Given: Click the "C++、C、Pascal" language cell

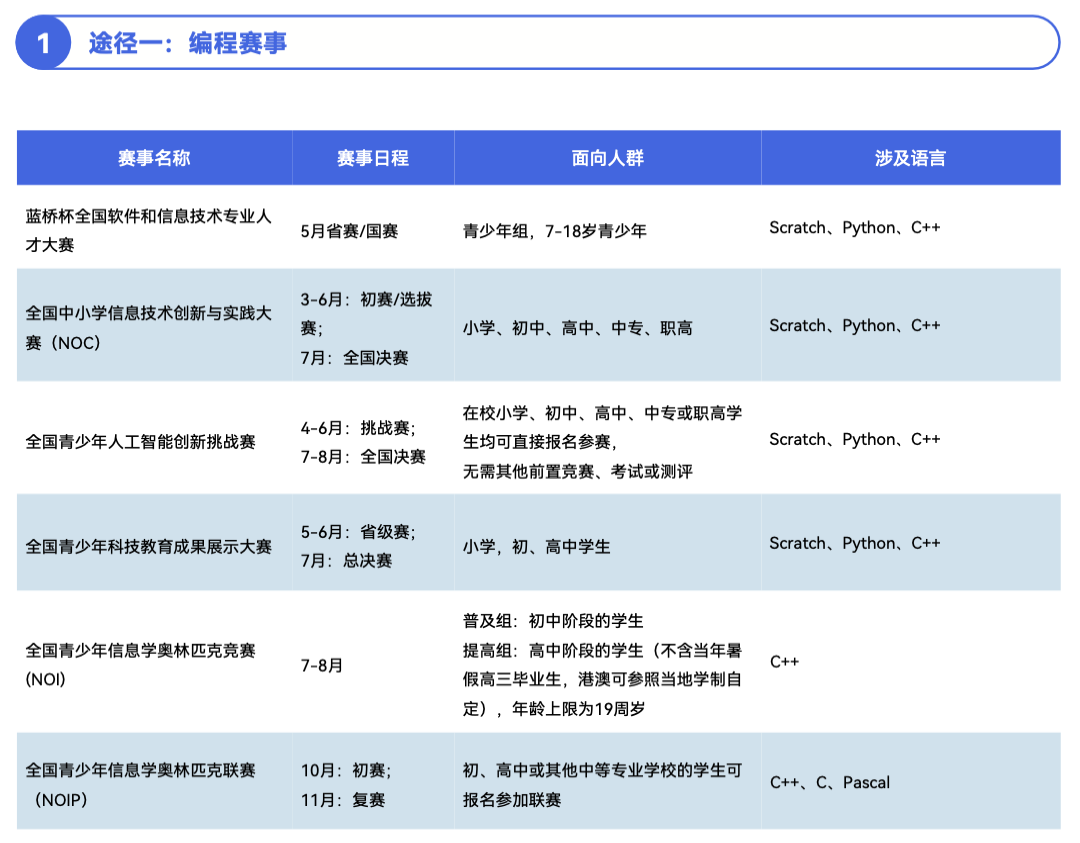Looking at the screenshot, I should pos(831,782).
